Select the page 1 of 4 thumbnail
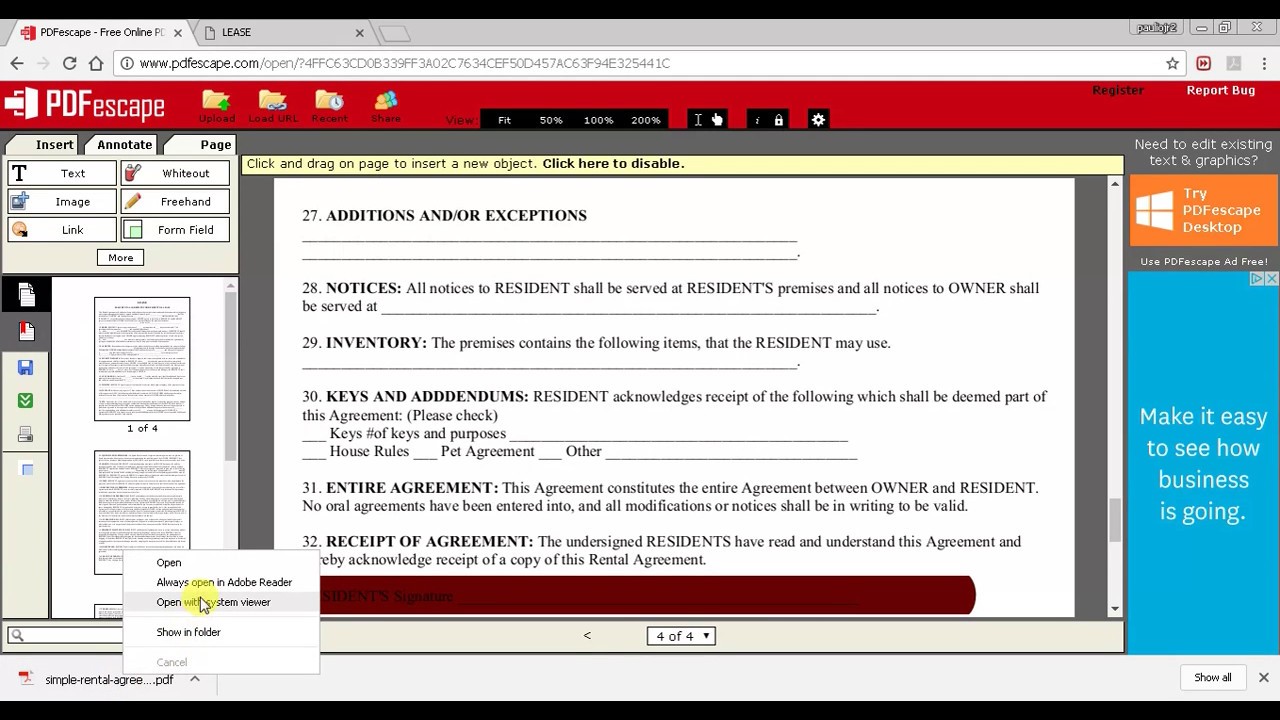1280x720 pixels. click(x=142, y=359)
